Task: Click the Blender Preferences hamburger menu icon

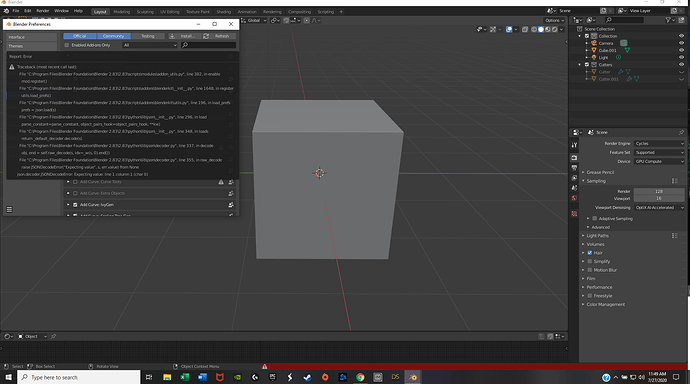Action: pos(9,209)
